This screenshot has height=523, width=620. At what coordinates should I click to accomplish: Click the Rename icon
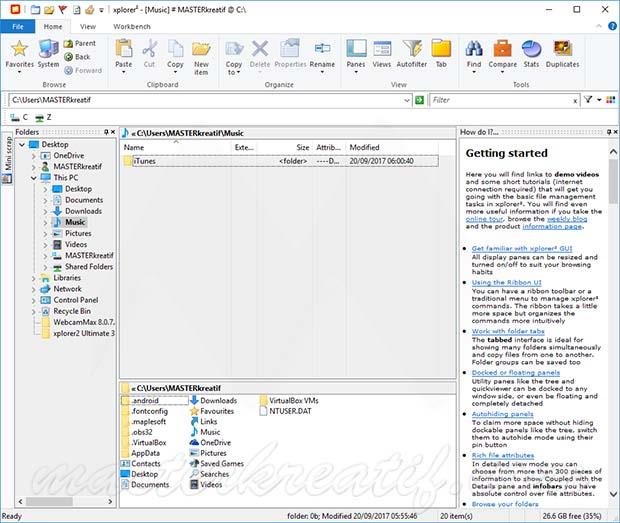[x=322, y=49]
